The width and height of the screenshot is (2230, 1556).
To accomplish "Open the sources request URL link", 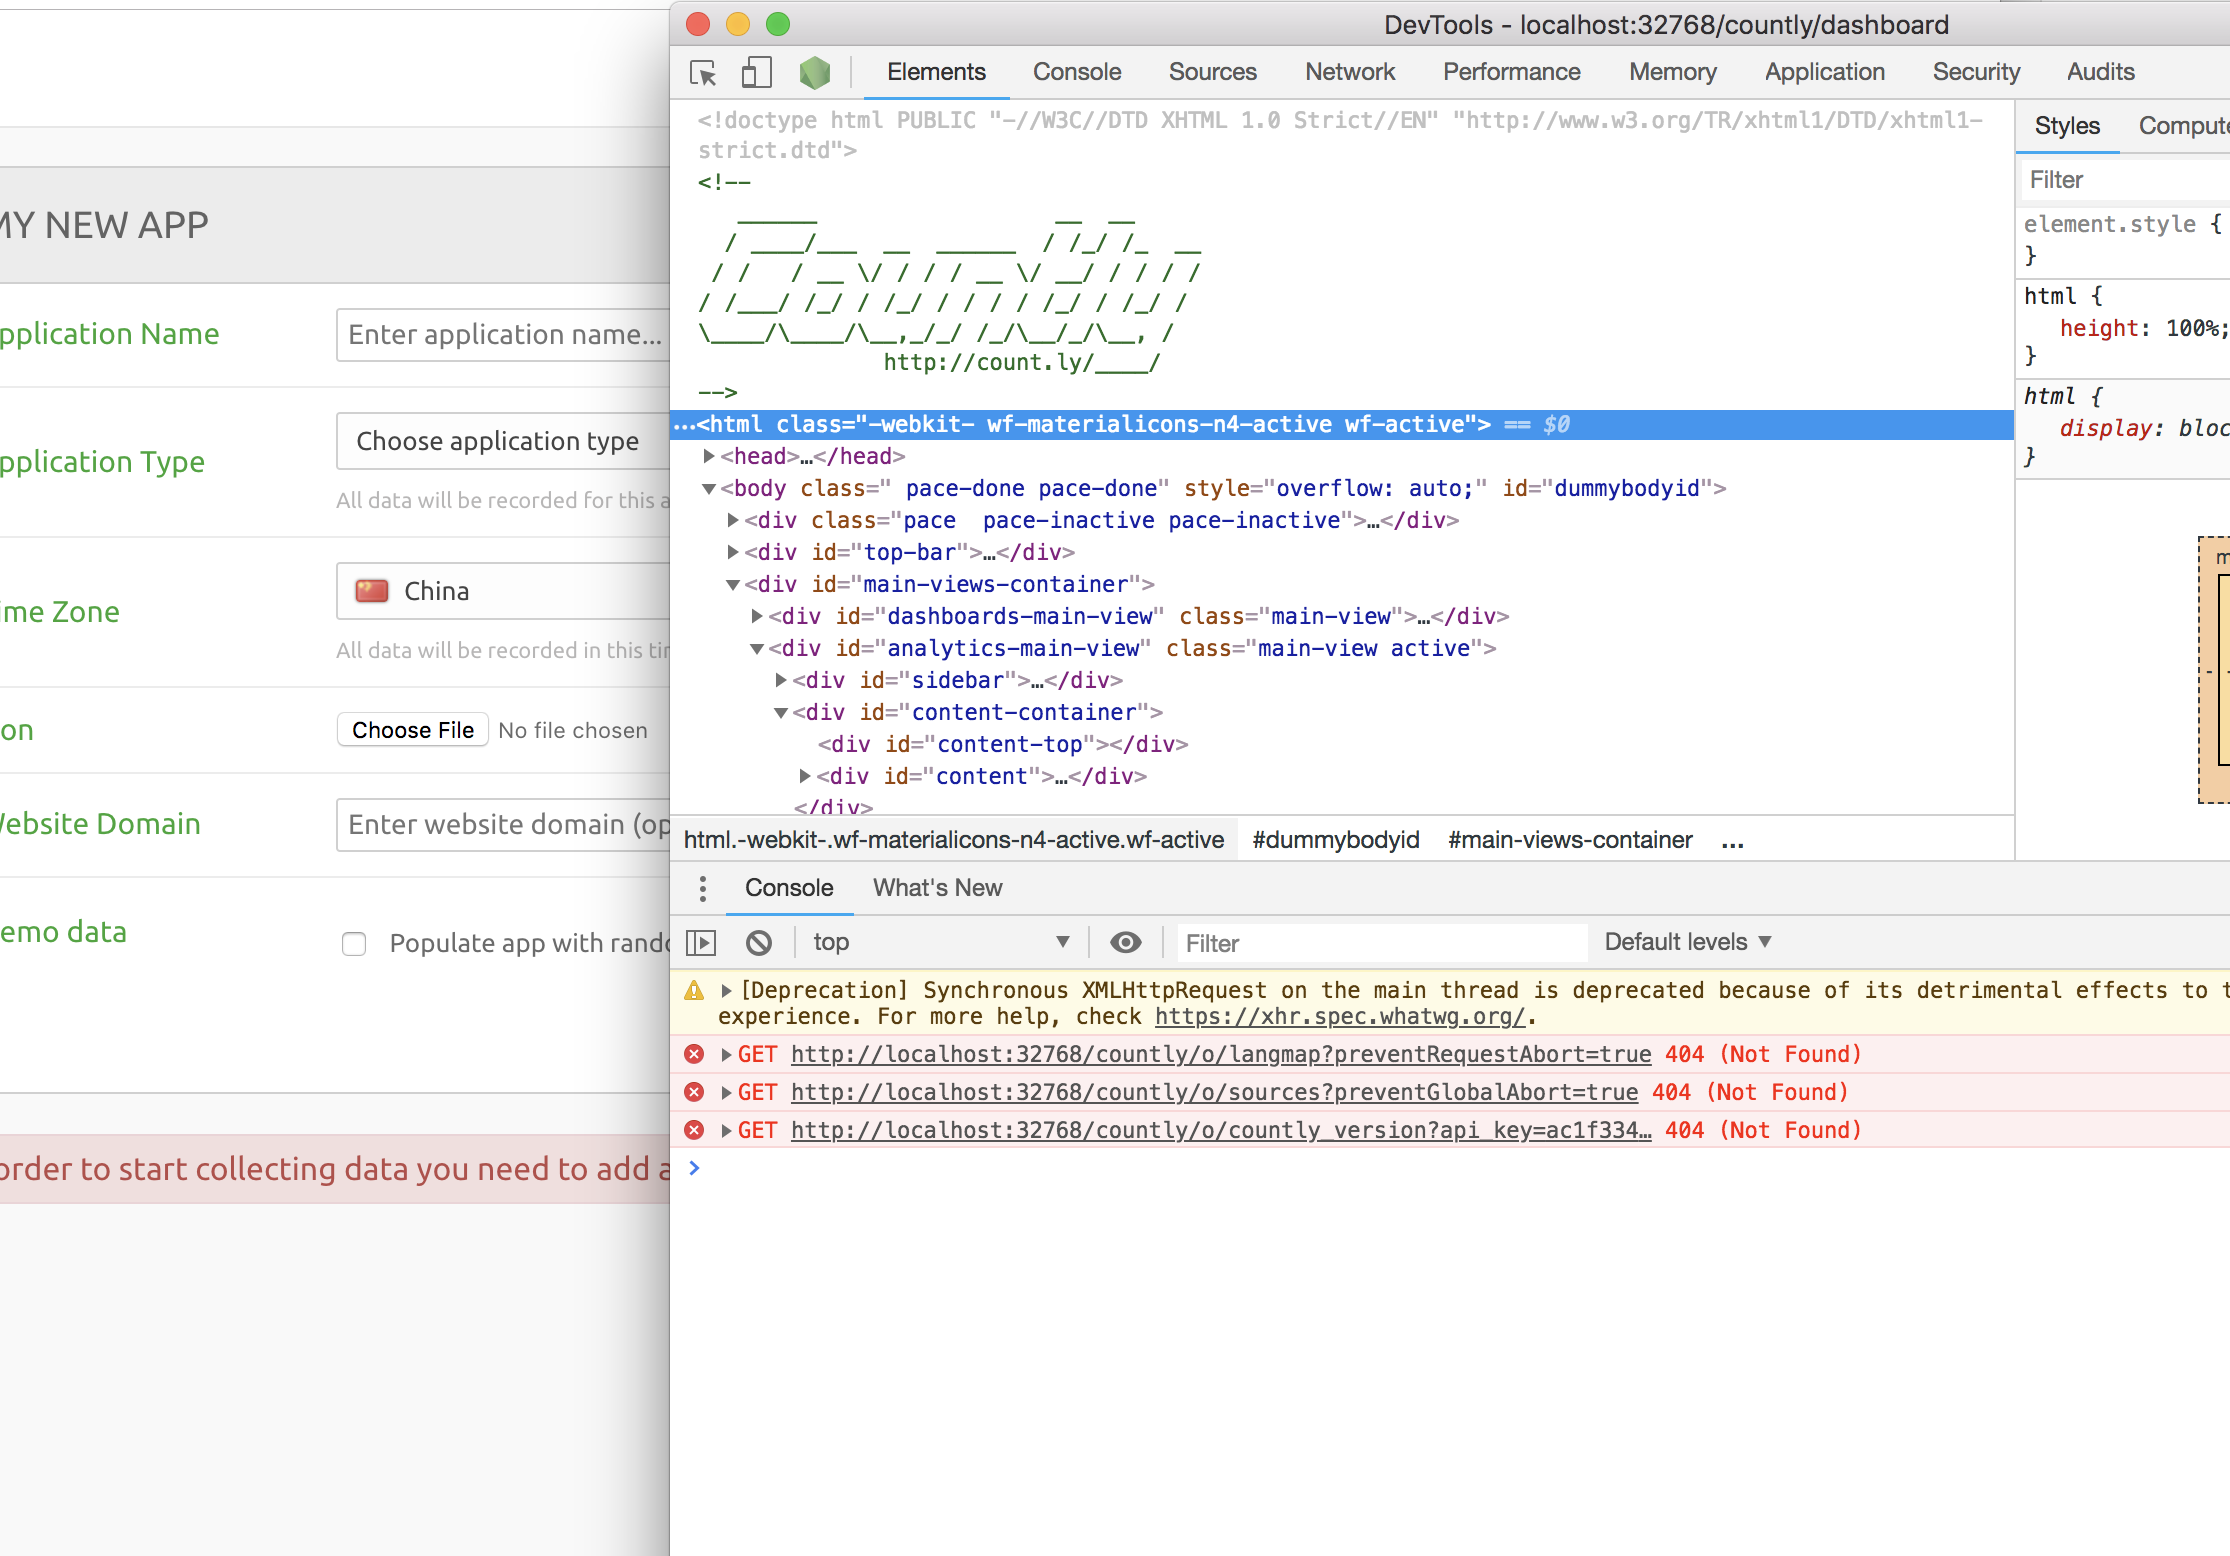I will pyautogui.click(x=1214, y=1092).
